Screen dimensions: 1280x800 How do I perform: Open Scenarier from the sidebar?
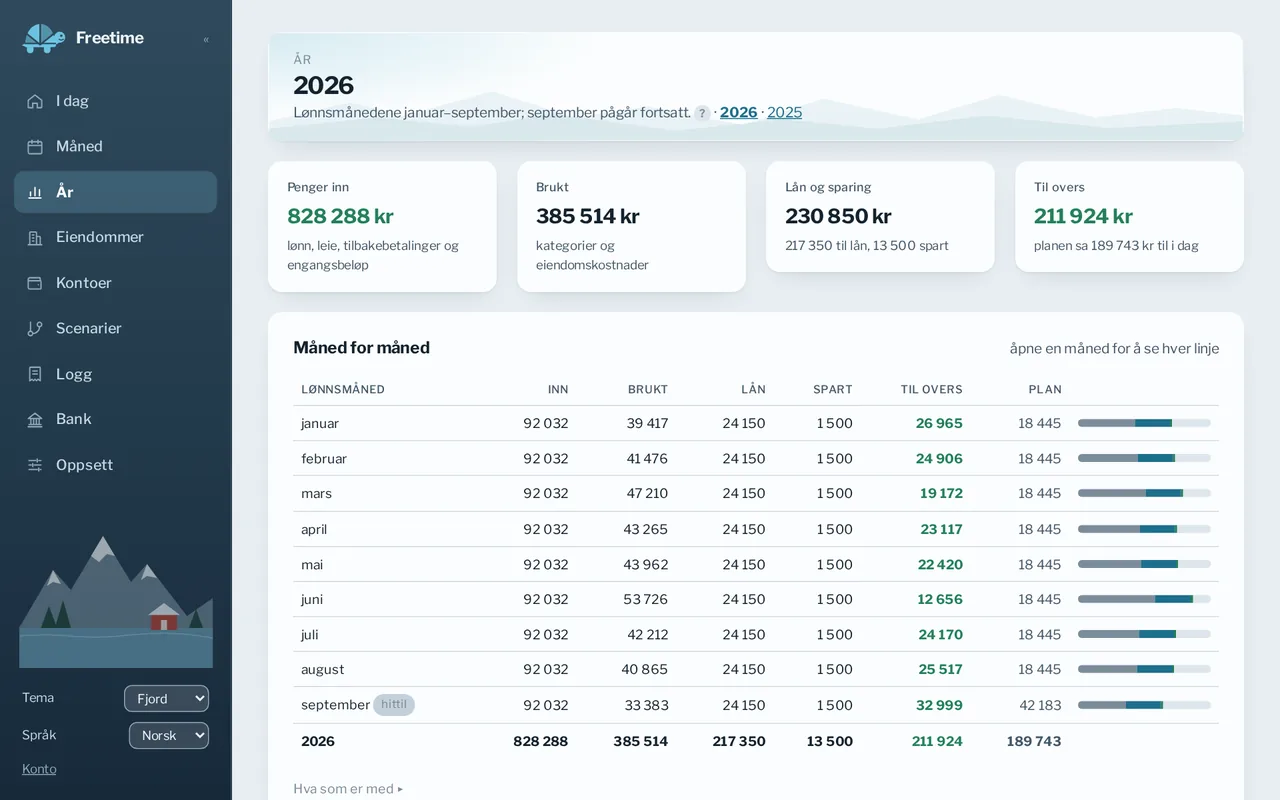(115, 329)
